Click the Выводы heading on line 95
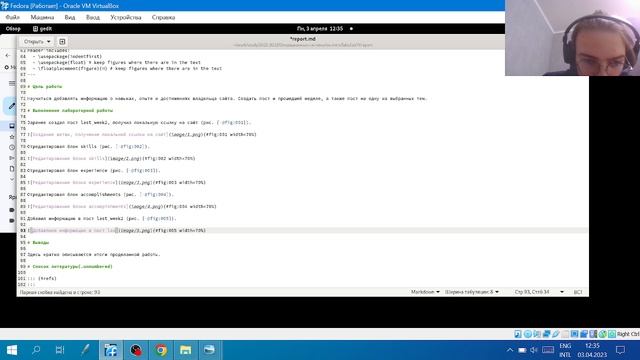 click(x=38, y=242)
